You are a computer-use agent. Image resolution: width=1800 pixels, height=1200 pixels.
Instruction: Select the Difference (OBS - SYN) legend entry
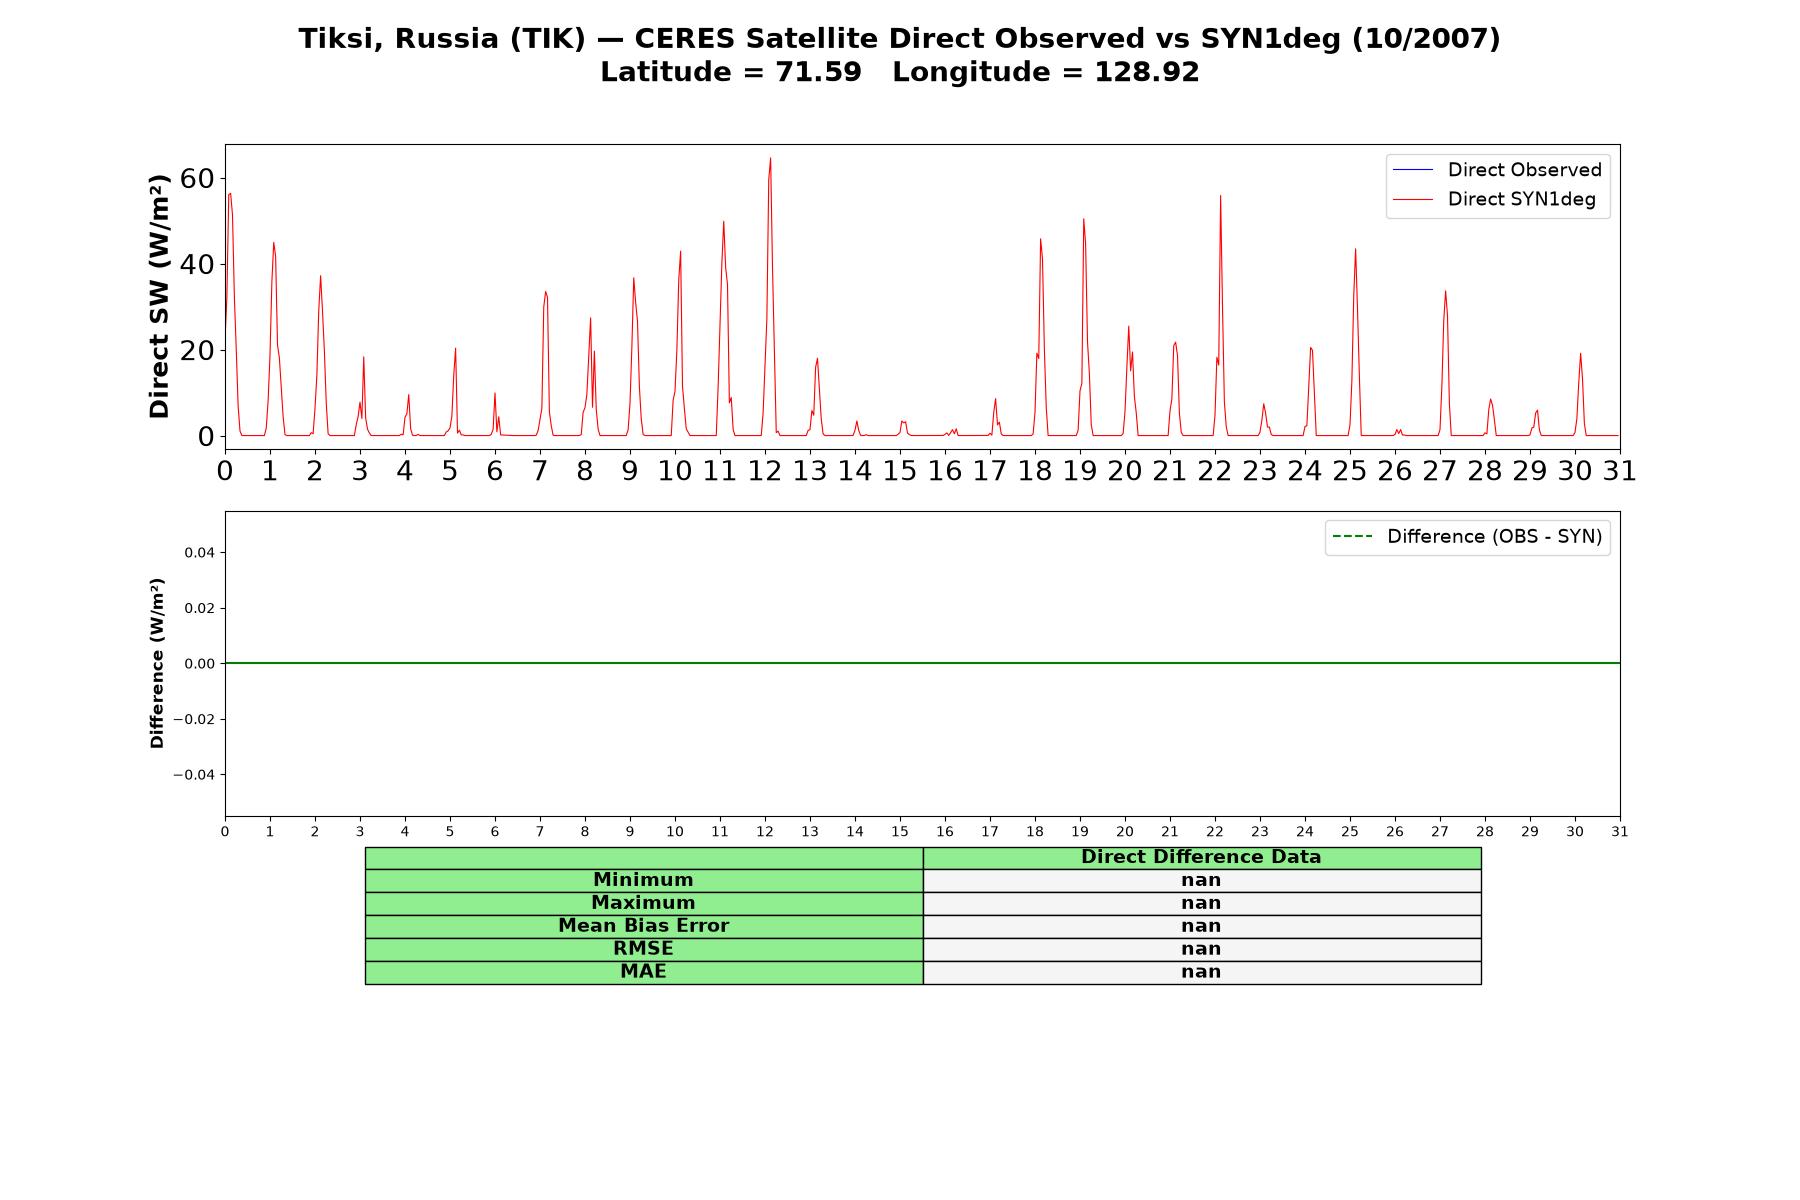[1467, 537]
